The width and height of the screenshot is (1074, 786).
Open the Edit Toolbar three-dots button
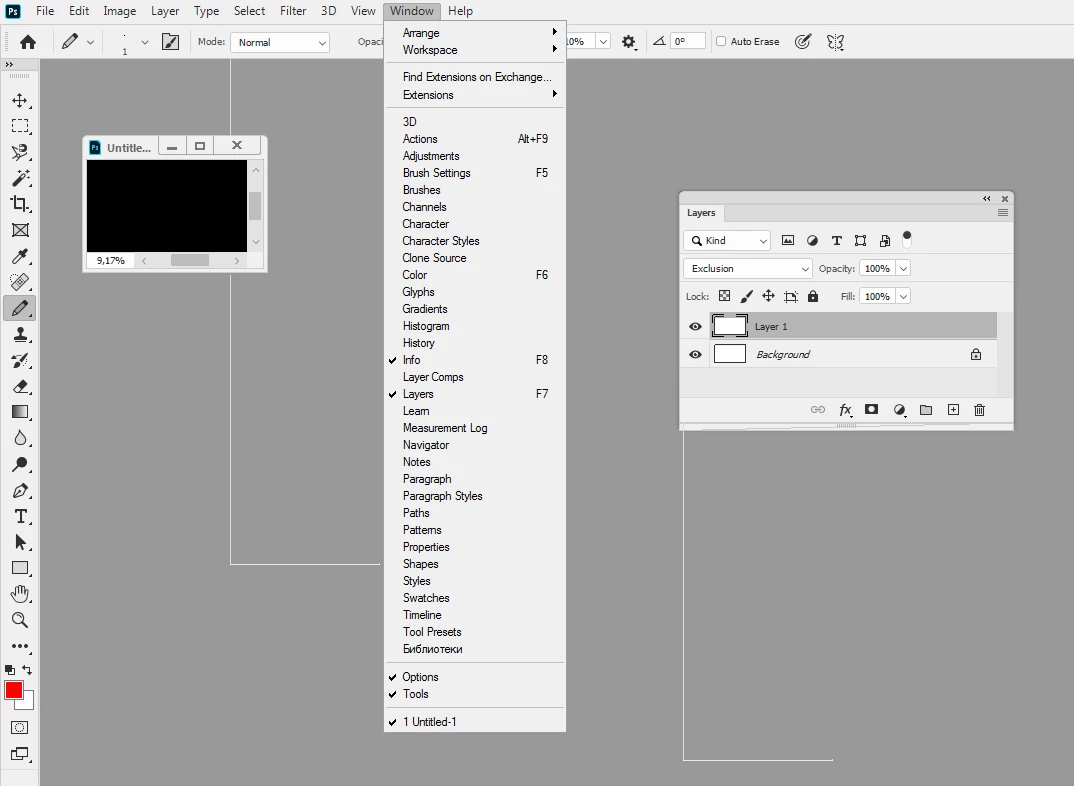click(20, 646)
